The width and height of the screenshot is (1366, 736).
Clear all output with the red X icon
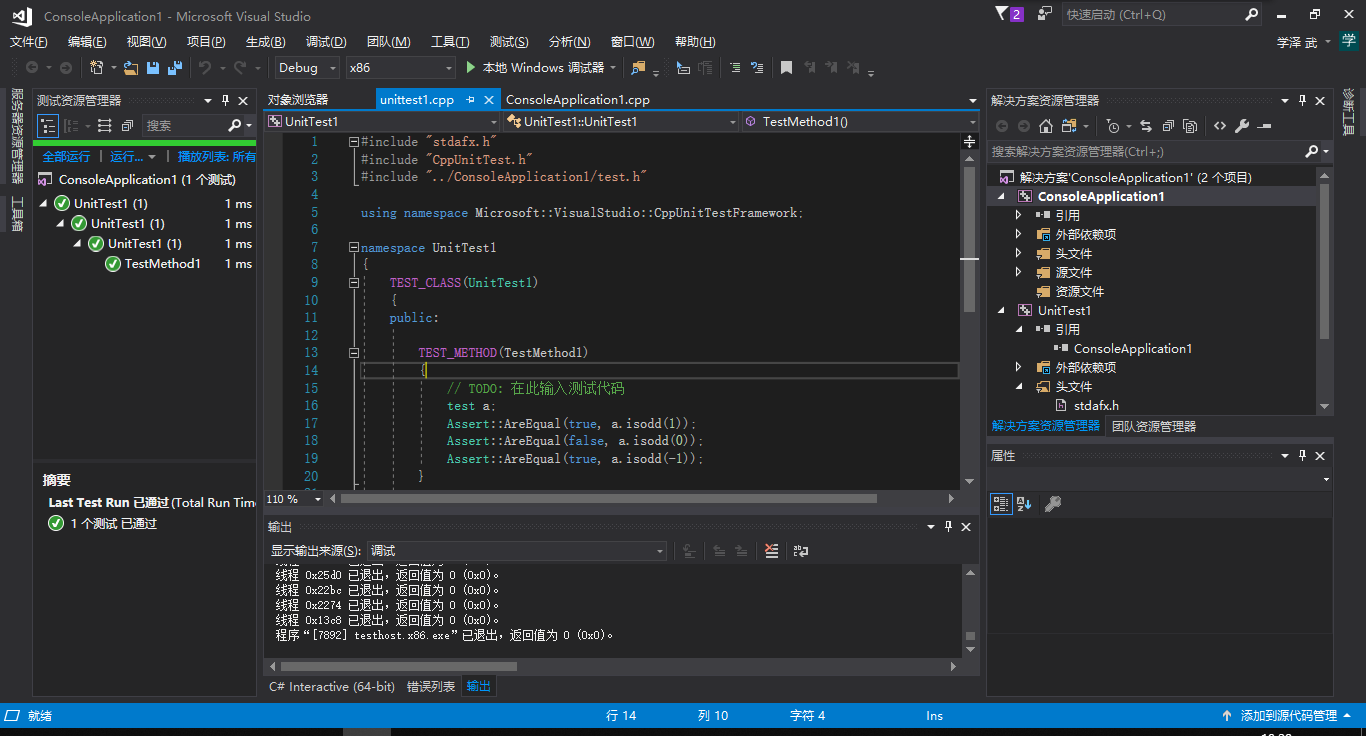[771, 551]
